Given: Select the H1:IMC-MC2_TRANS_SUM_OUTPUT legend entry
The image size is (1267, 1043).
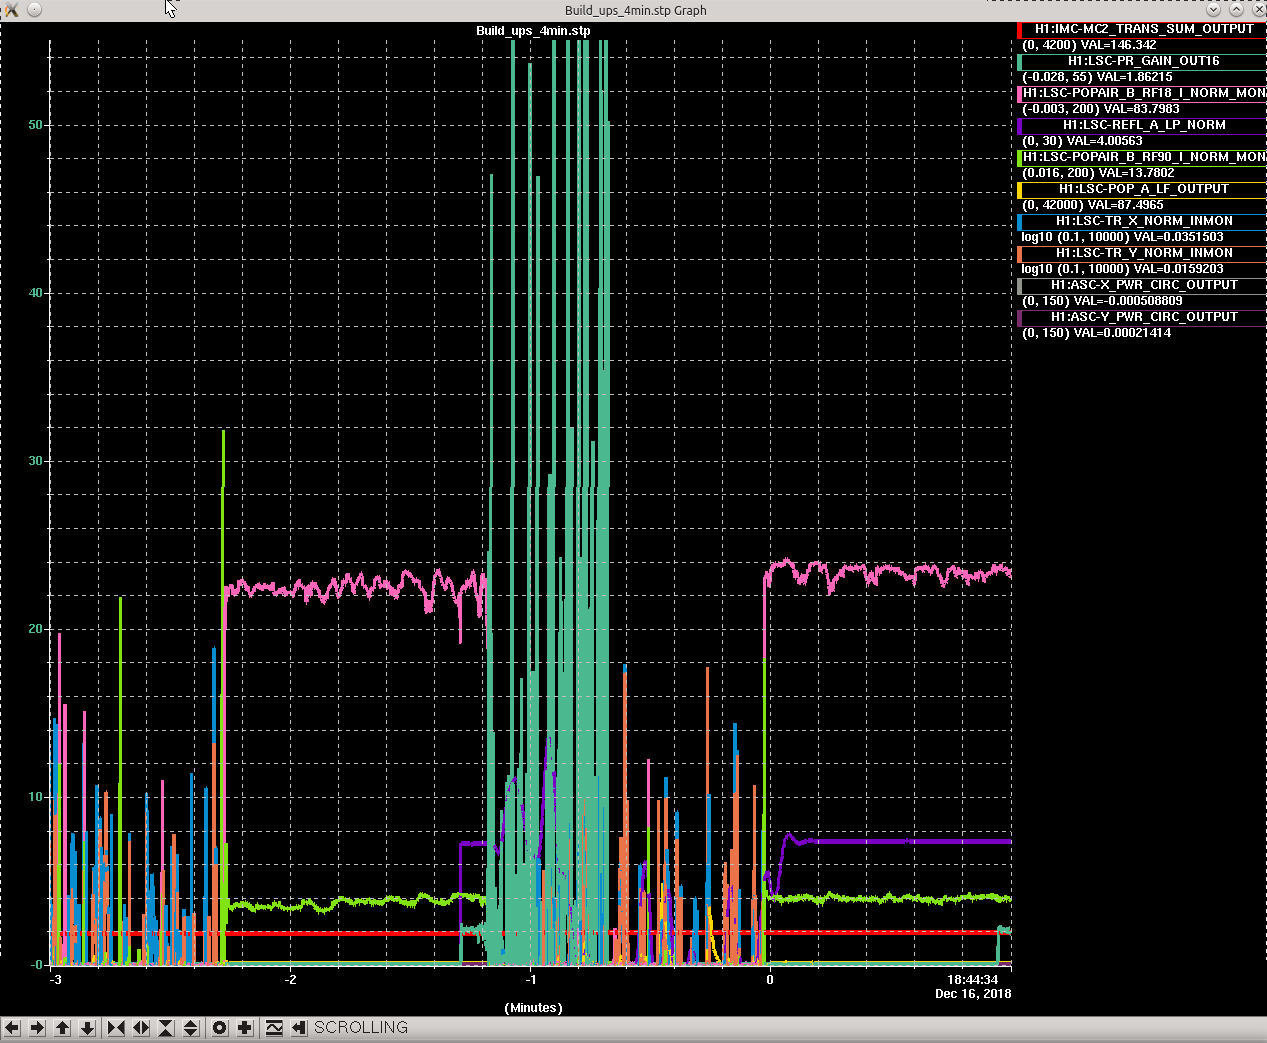Looking at the screenshot, I should [1142, 29].
